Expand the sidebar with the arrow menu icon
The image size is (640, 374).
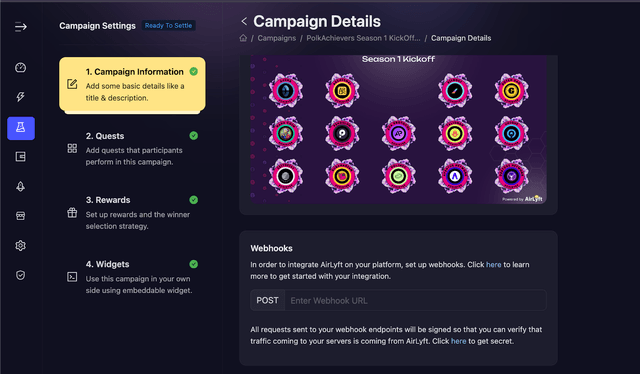[20, 27]
